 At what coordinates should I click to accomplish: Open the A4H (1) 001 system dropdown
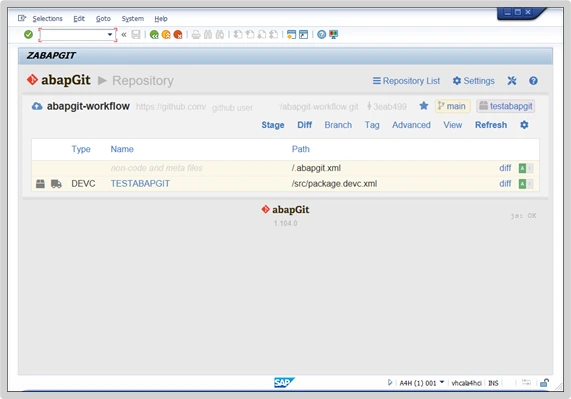pos(442,382)
